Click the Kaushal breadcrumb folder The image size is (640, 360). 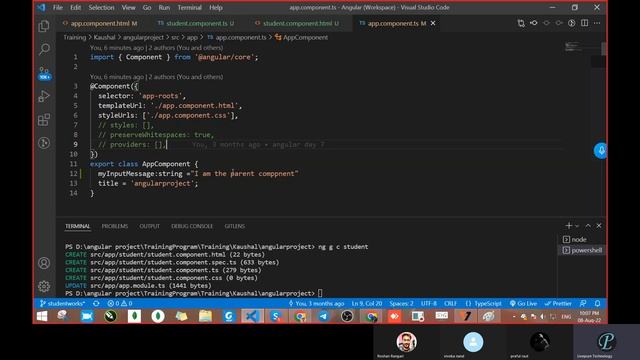pyautogui.click(x=104, y=37)
